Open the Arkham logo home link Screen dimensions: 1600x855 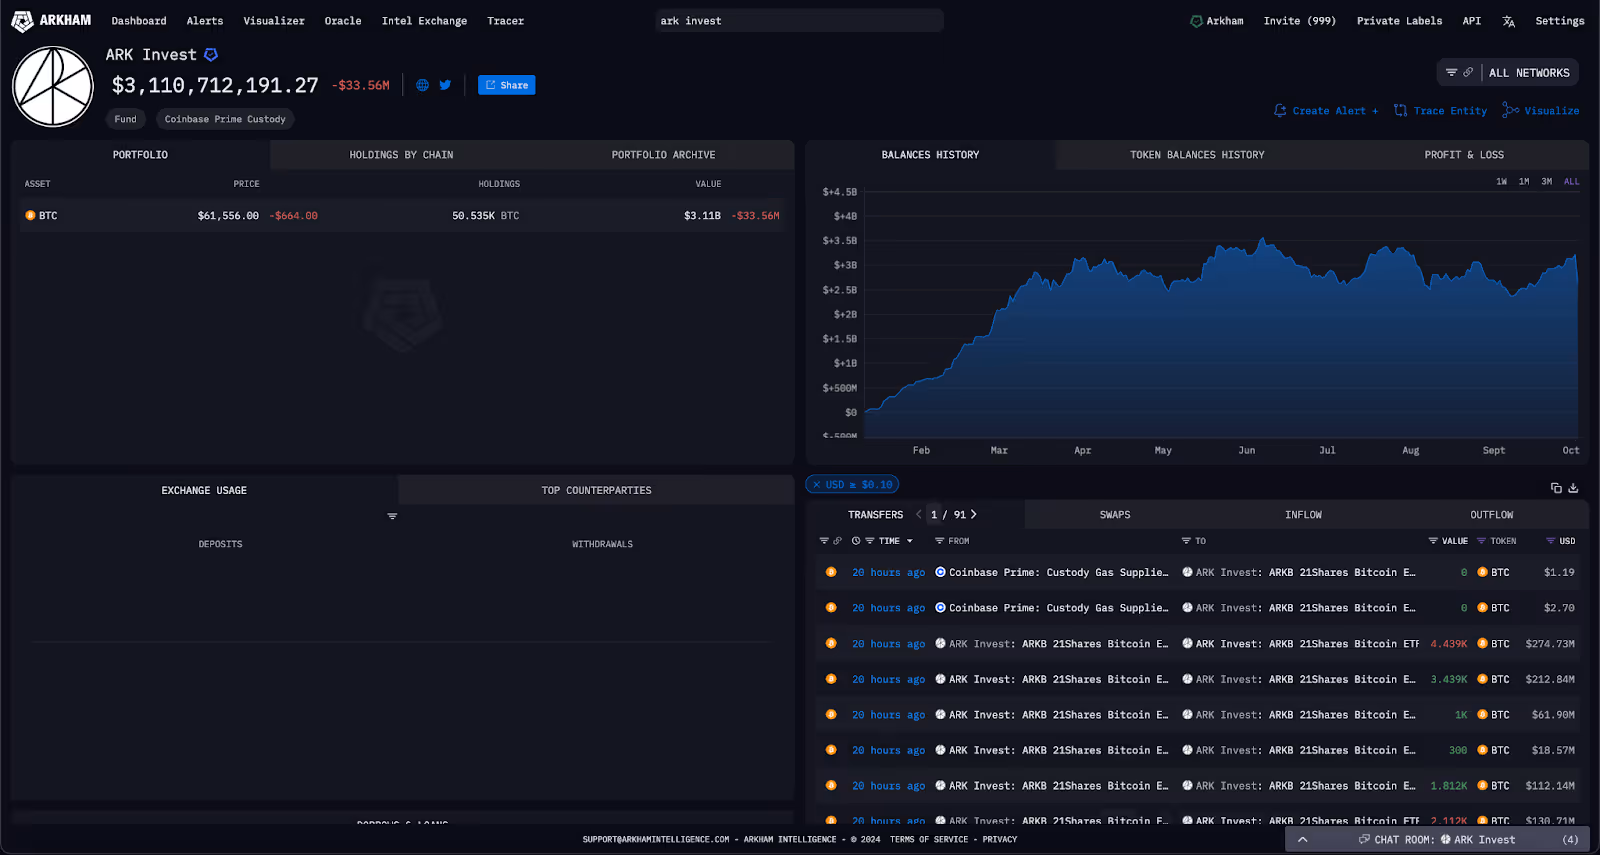click(51, 21)
